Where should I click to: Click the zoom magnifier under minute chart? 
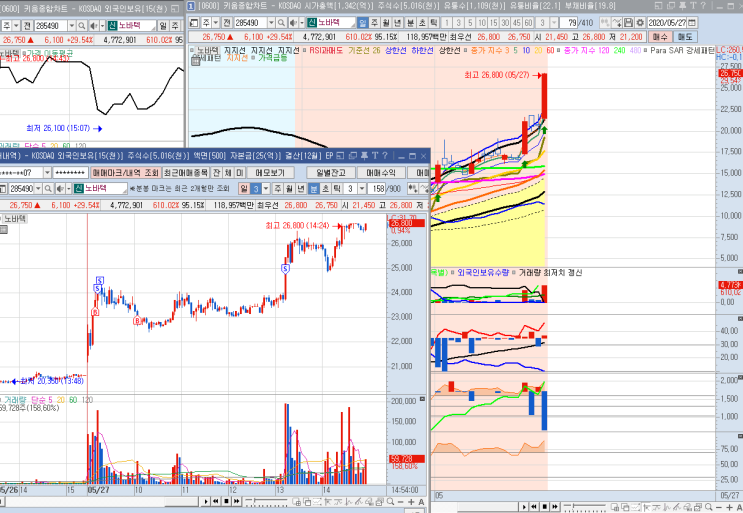[390, 502]
